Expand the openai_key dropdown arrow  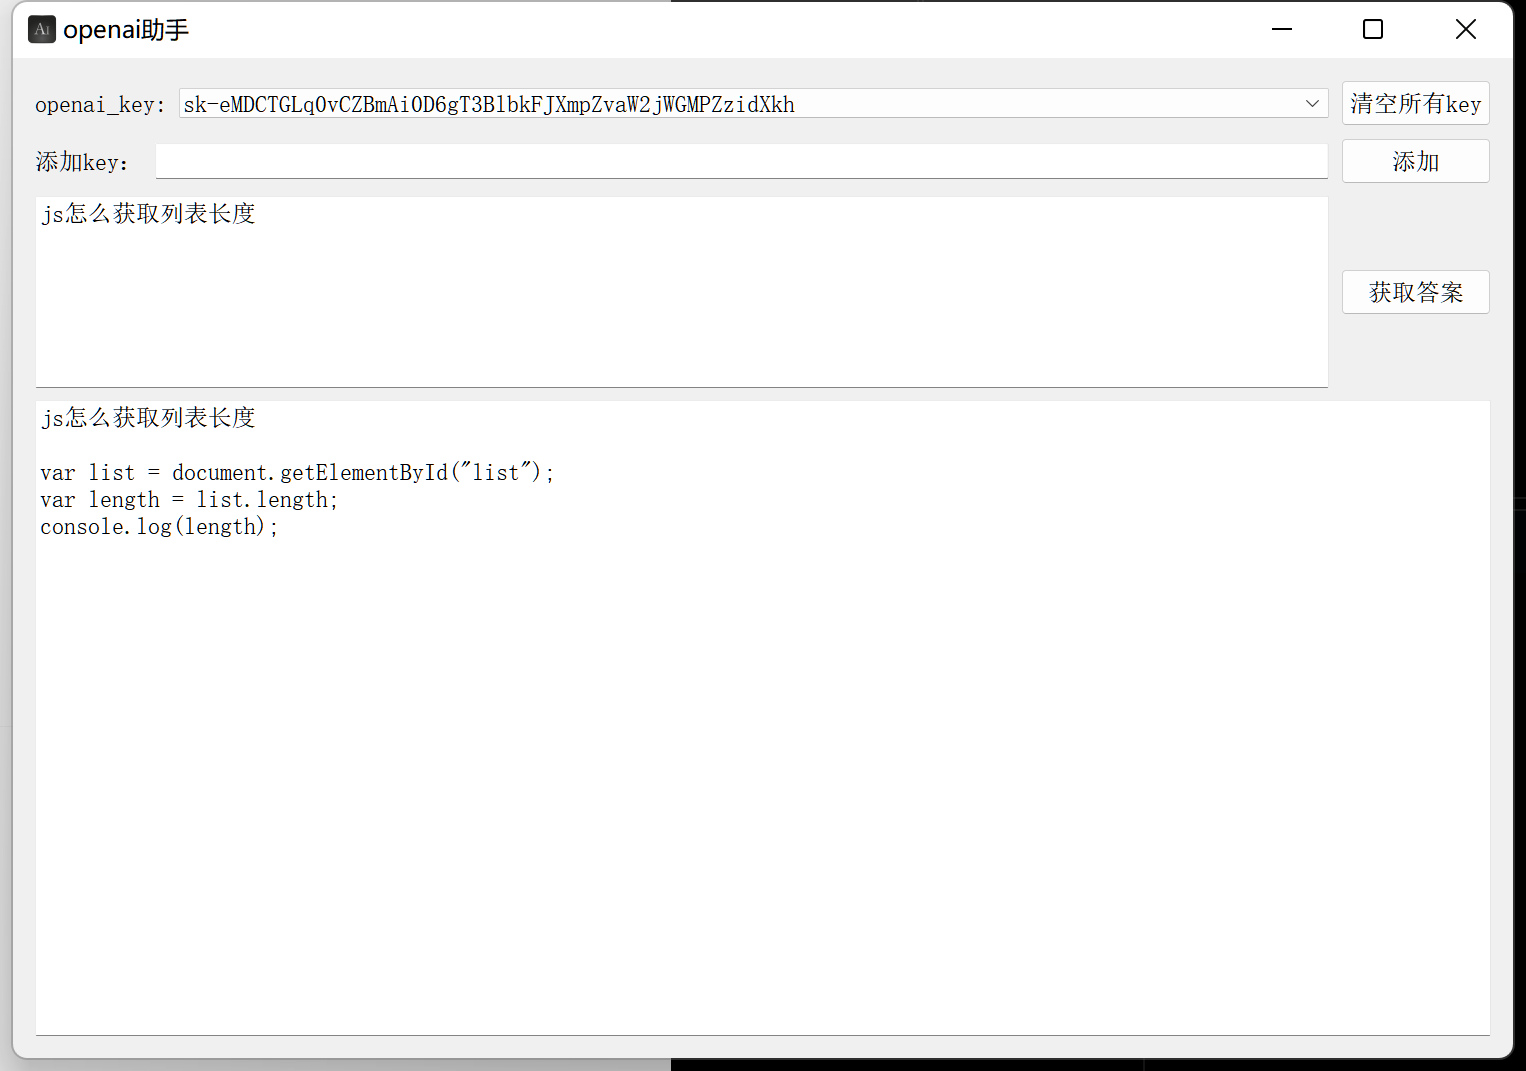(x=1312, y=104)
